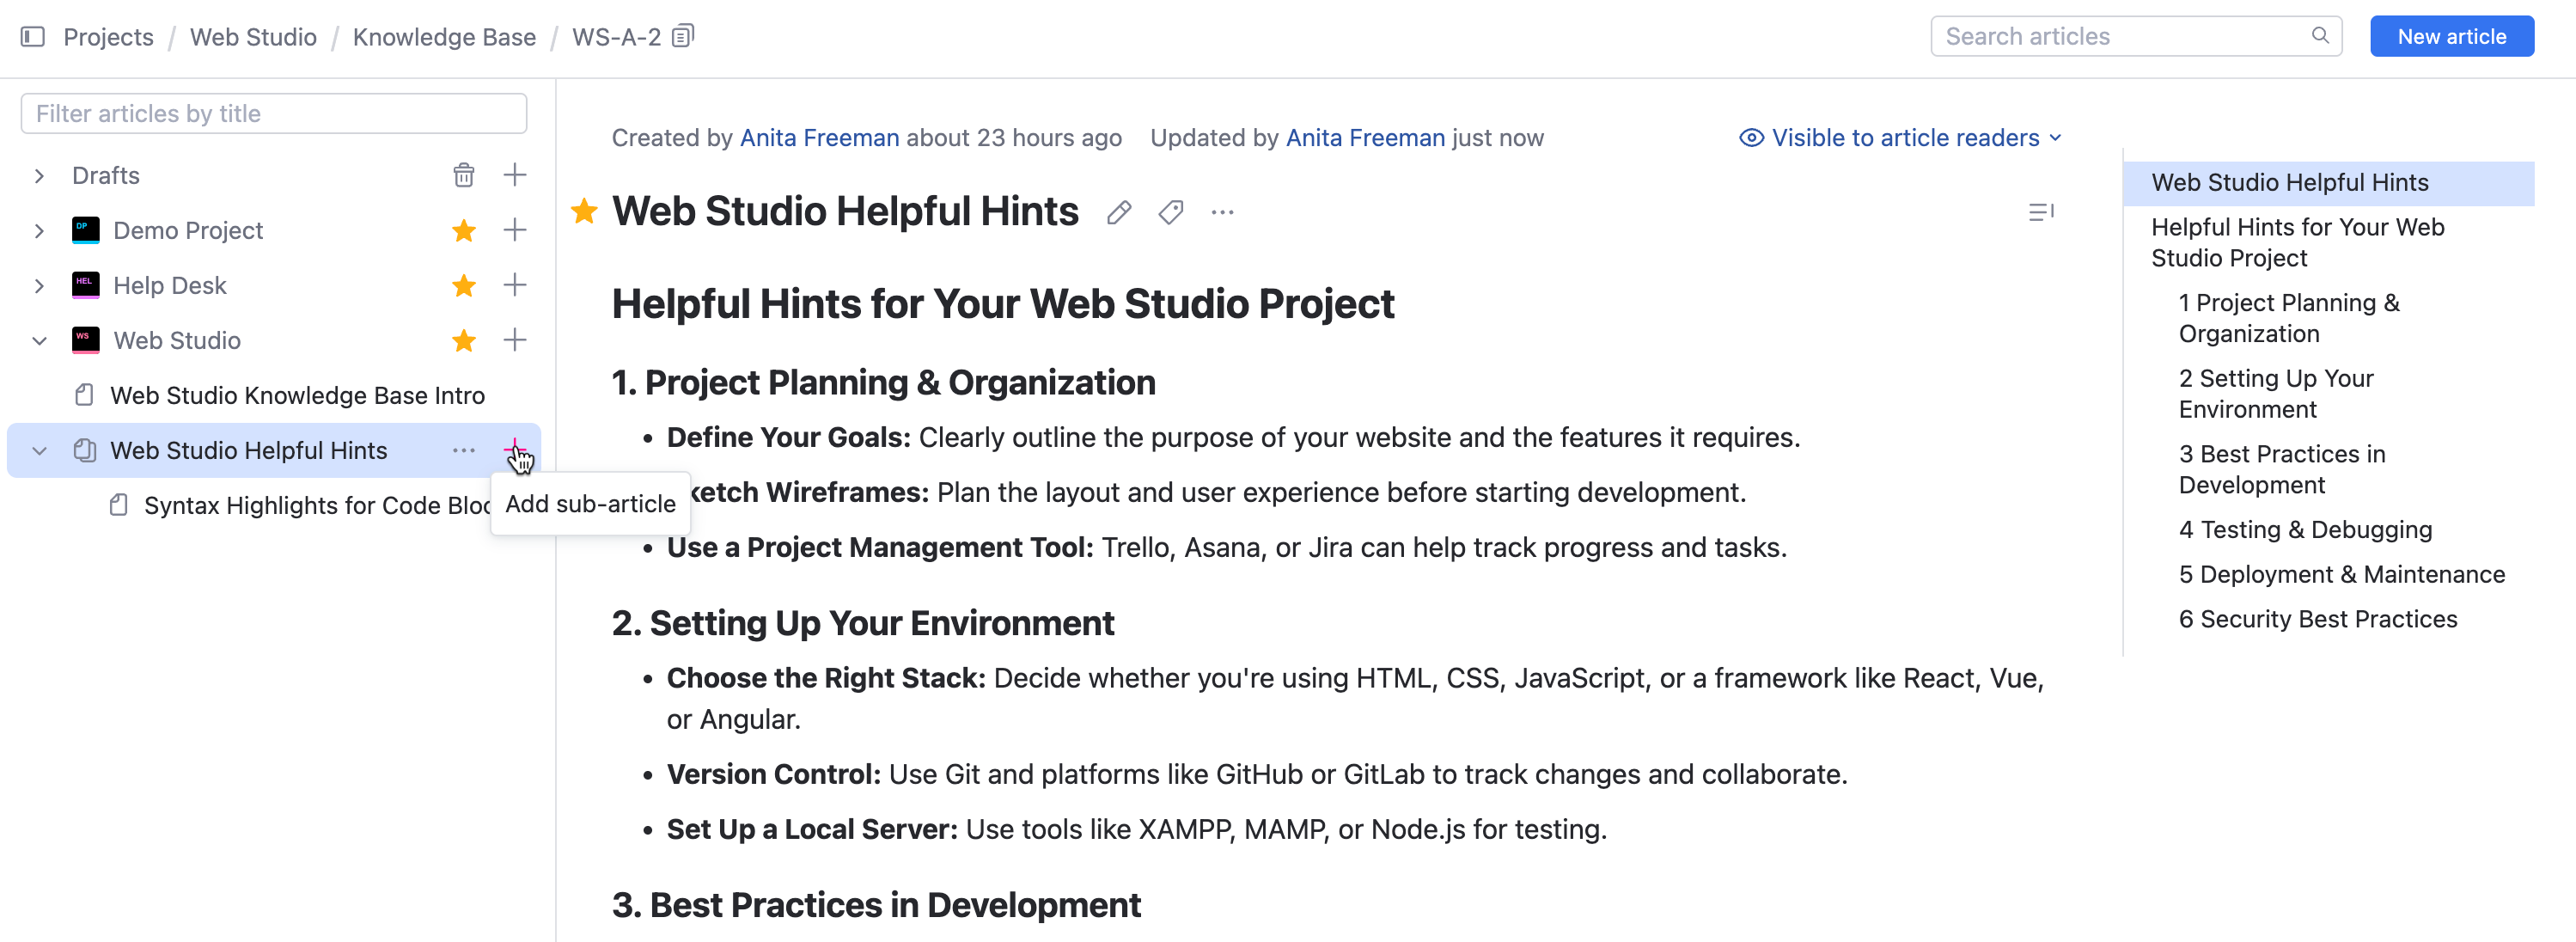This screenshot has width=2576, height=942.
Task: Open the article title three-dot menu
Action: pyautogui.click(x=1222, y=212)
